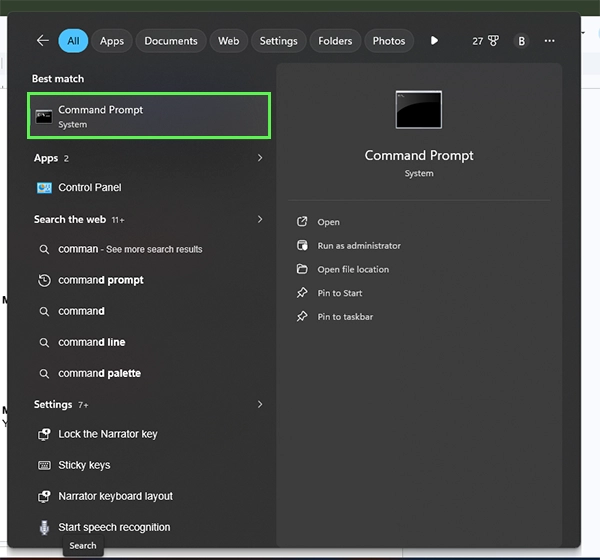Open the three-dot more options menu
Screen dimensions: 600x560
pos(549,41)
